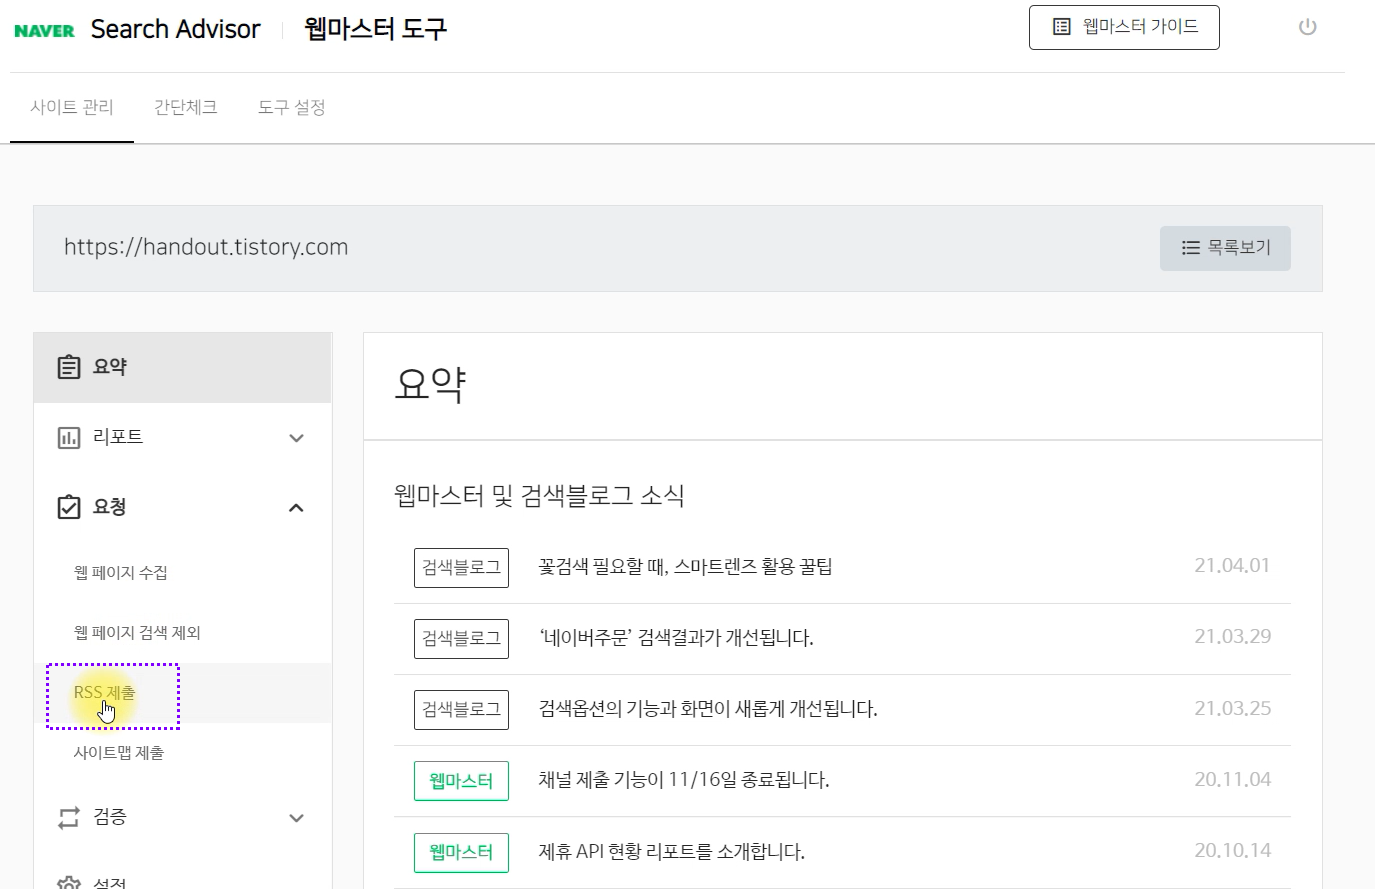Screen dimensions: 1375x889
Task: Click the list icon inside 목록보기 button
Action: (x=1190, y=248)
